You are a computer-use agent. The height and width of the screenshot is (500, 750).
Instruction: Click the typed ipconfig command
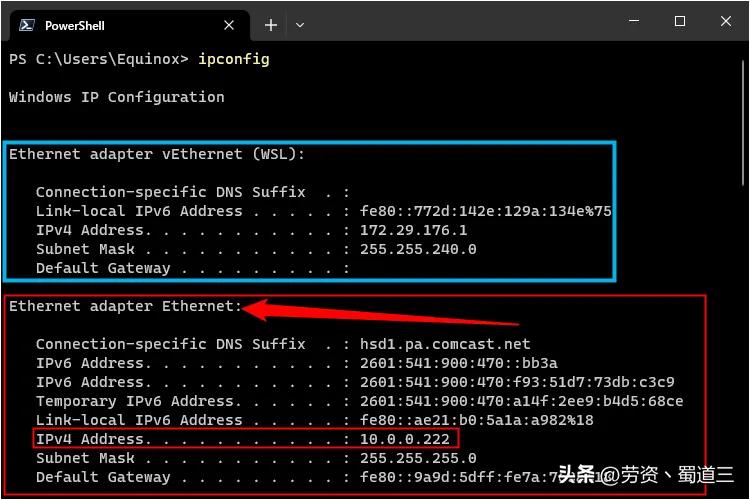point(233,59)
